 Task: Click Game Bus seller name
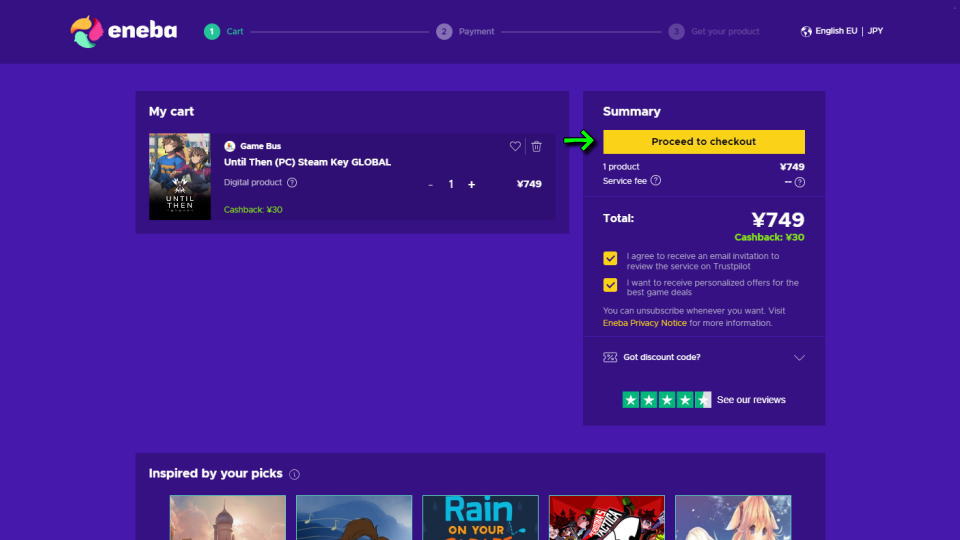pyautogui.click(x=260, y=146)
